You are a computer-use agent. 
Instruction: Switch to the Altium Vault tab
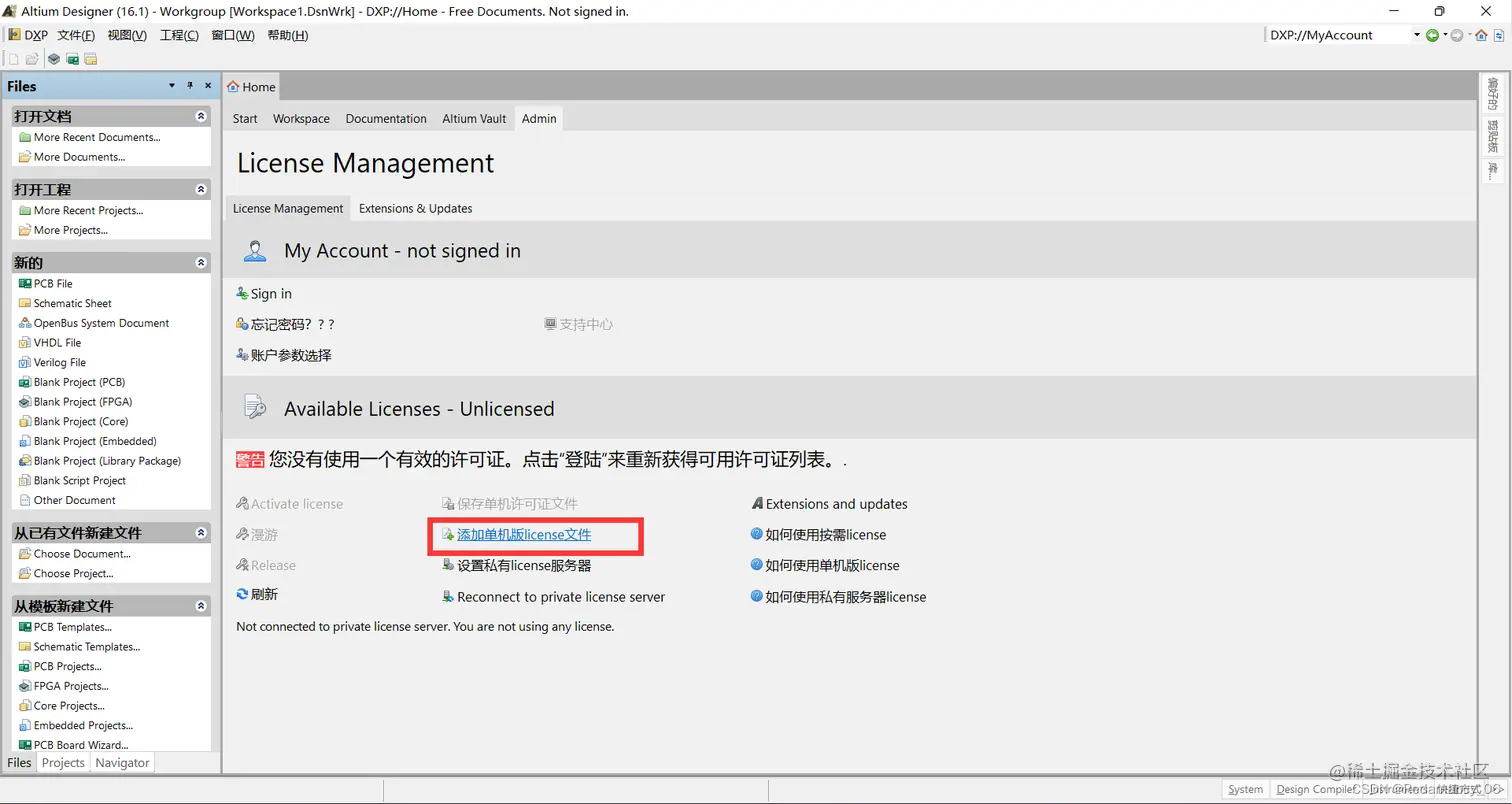pos(474,118)
